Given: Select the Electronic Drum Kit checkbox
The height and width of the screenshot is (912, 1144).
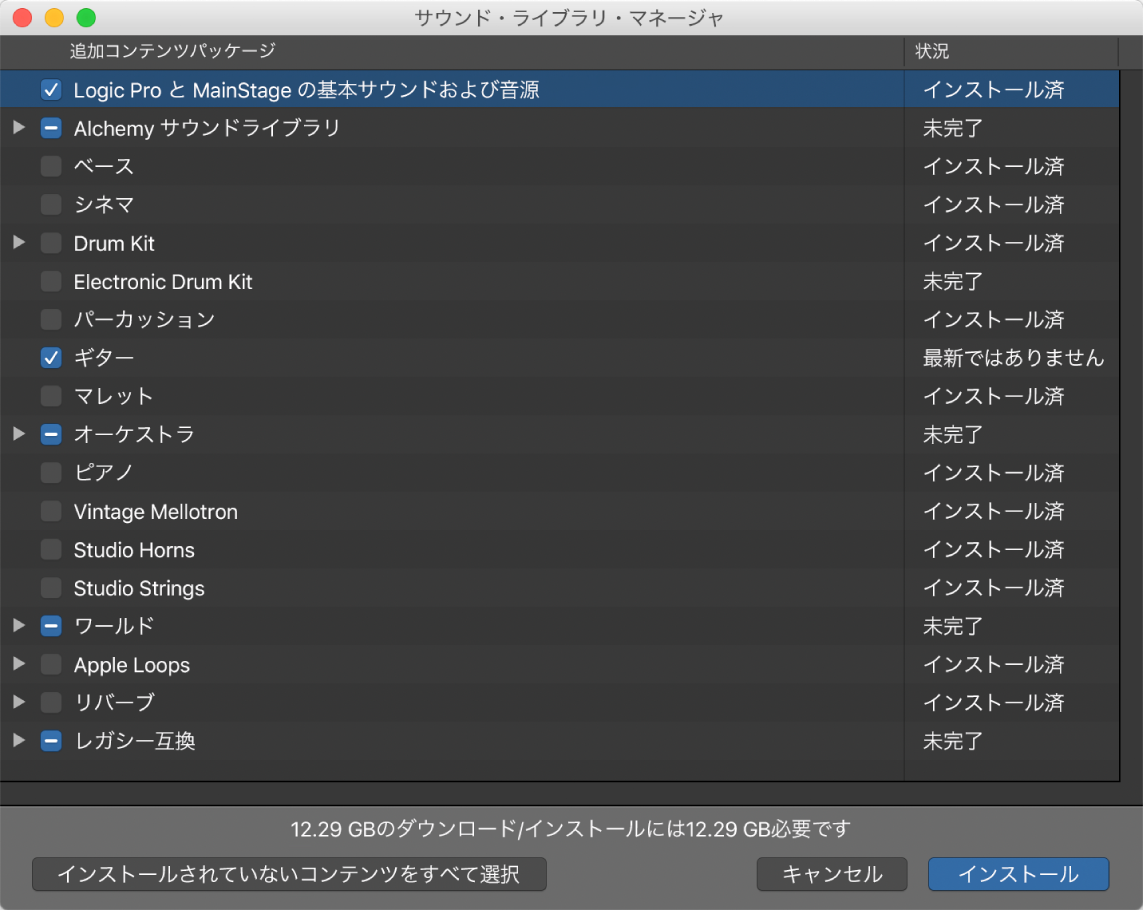Looking at the screenshot, I should (x=51, y=282).
